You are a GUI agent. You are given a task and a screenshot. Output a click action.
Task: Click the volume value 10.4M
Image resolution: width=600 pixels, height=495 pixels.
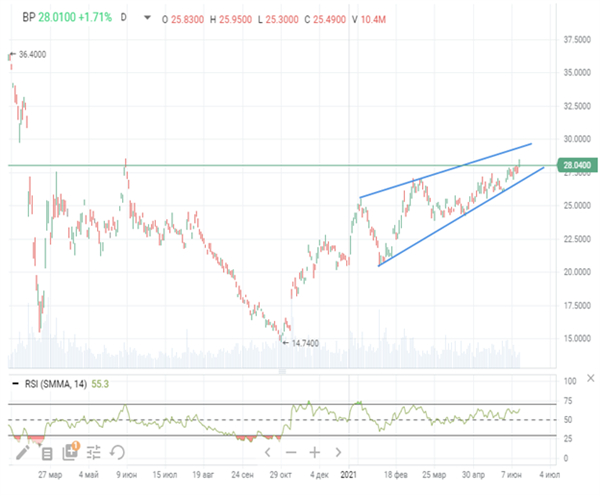(x=373, y=19)
